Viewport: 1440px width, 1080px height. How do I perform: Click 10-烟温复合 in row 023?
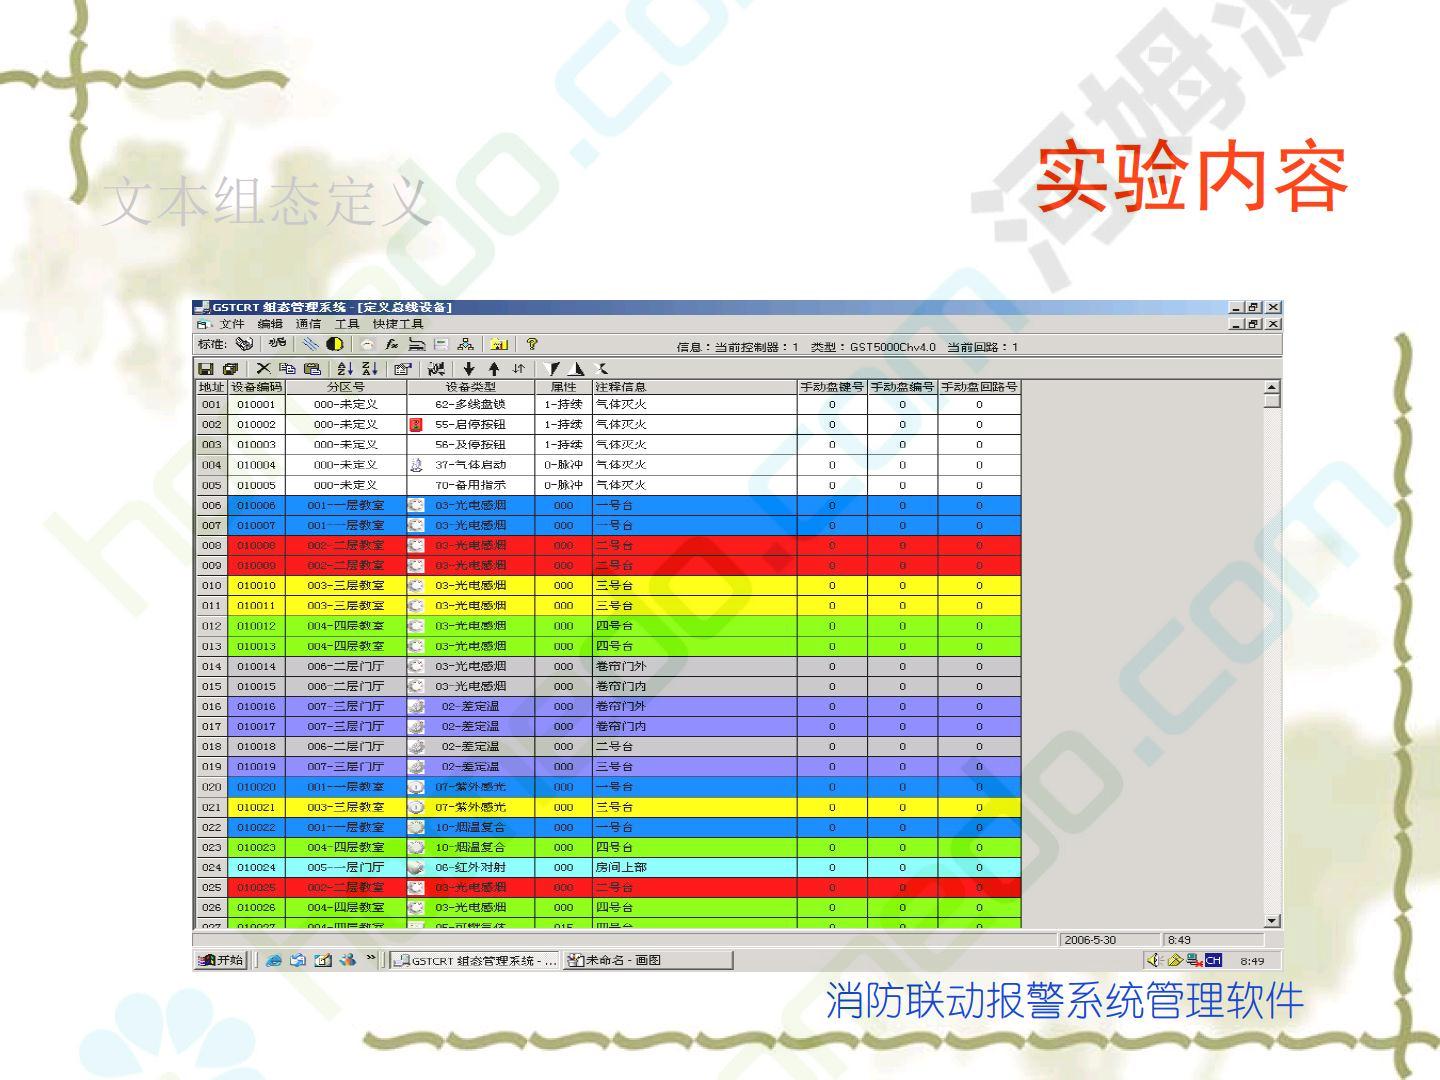click(x=470, y=847)
